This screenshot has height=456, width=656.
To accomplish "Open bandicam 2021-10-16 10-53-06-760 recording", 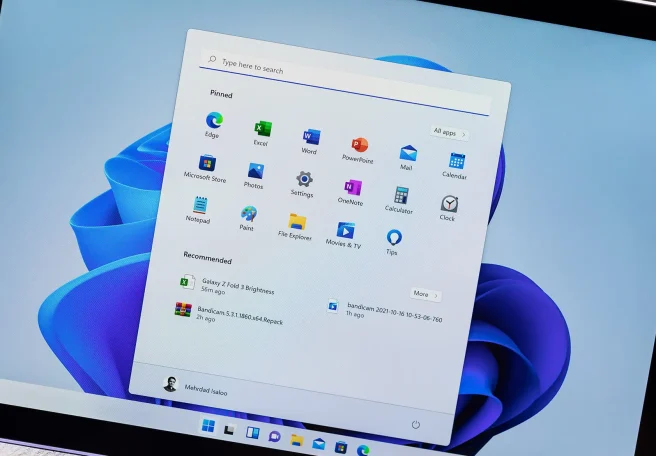I will 385,312.
